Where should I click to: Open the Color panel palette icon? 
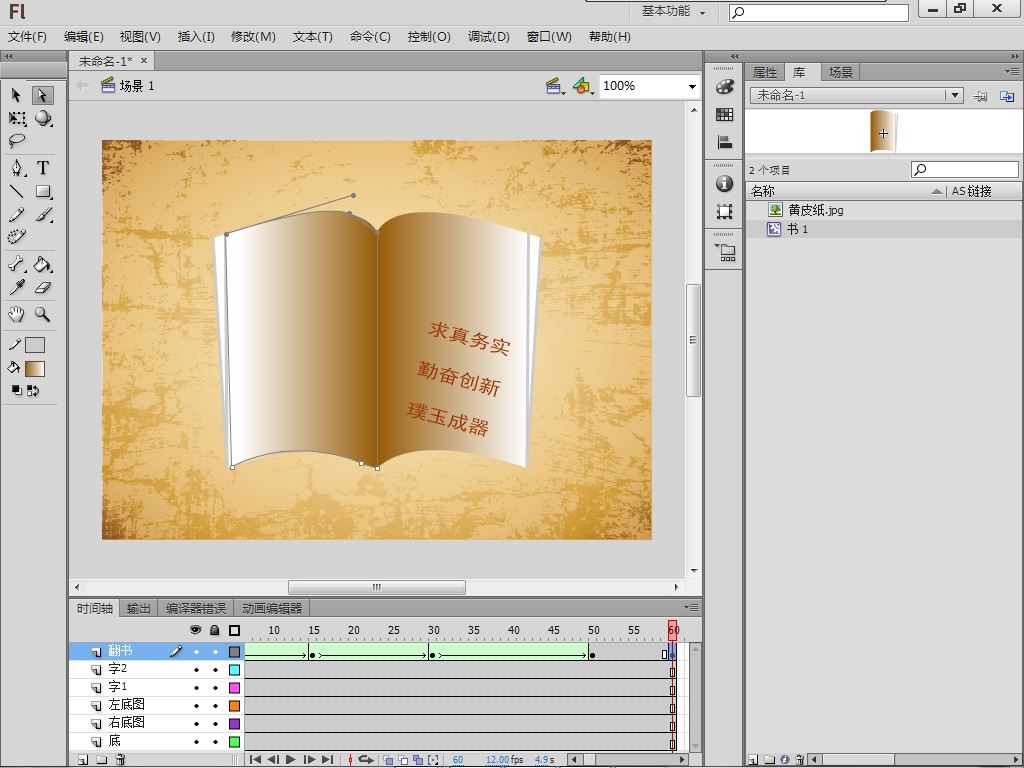pos(724,87)
